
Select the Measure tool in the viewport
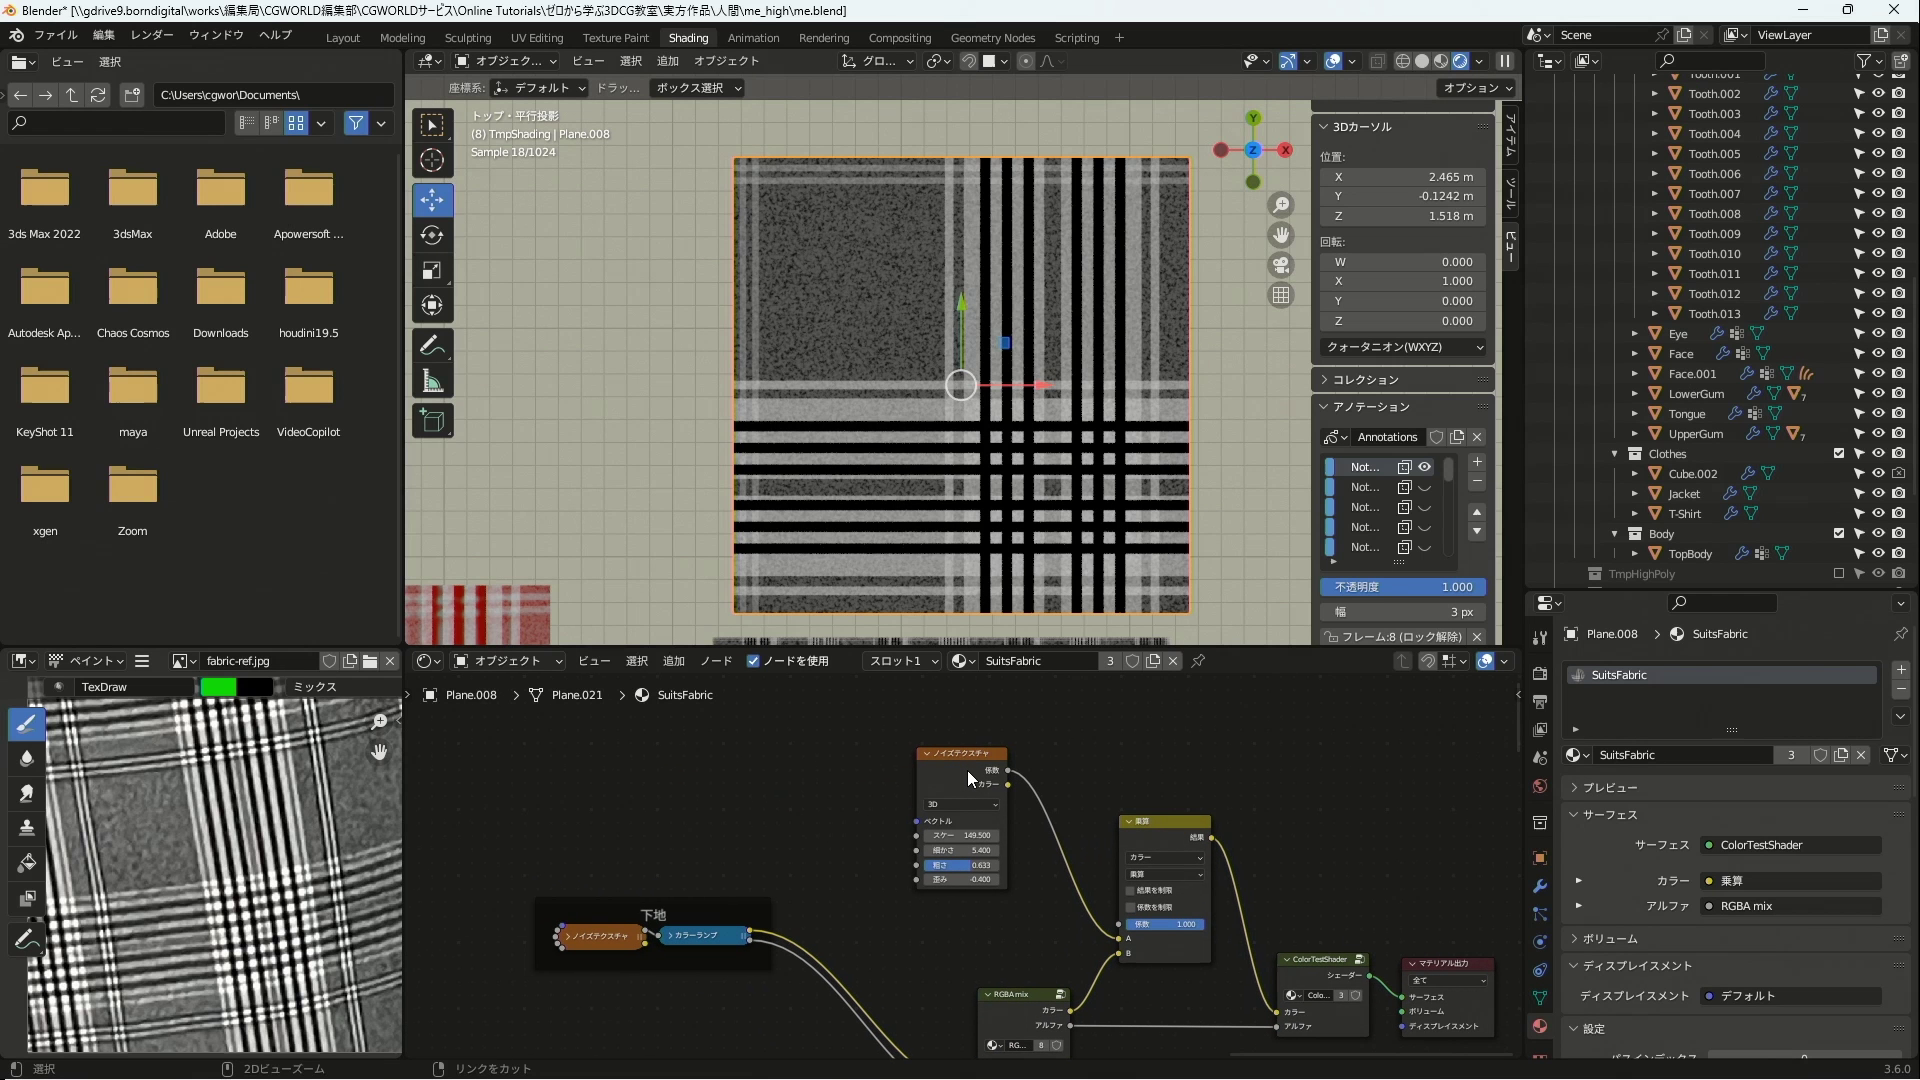click(432, 381)
